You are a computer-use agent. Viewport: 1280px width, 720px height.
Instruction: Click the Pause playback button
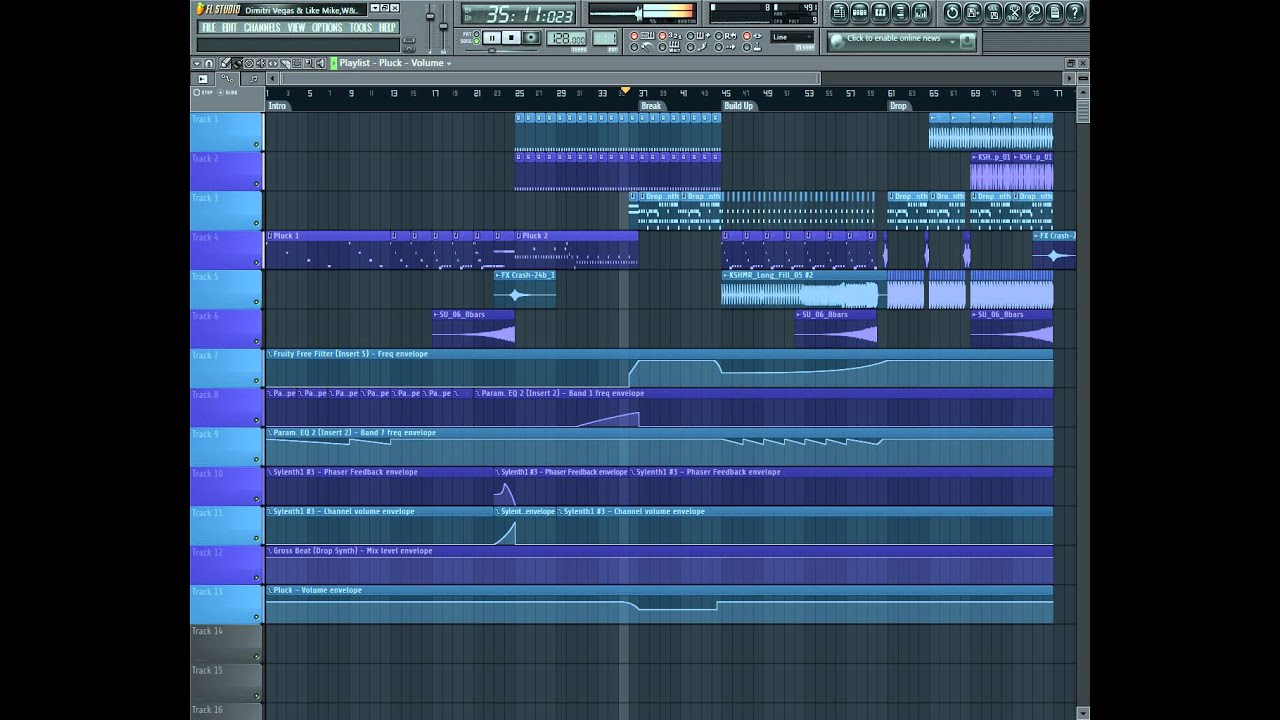pyautogui.click(x=491, y=38)
